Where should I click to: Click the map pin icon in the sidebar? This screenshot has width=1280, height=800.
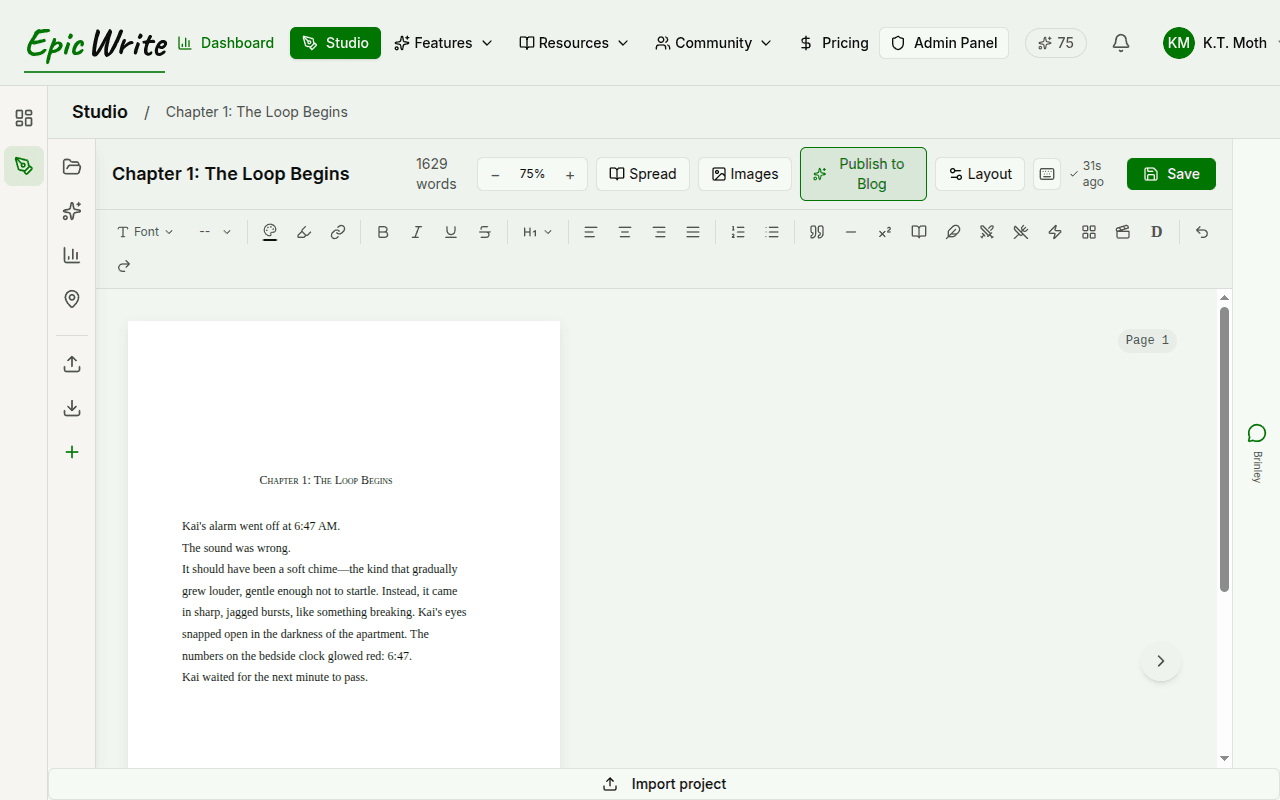[71, 299]
